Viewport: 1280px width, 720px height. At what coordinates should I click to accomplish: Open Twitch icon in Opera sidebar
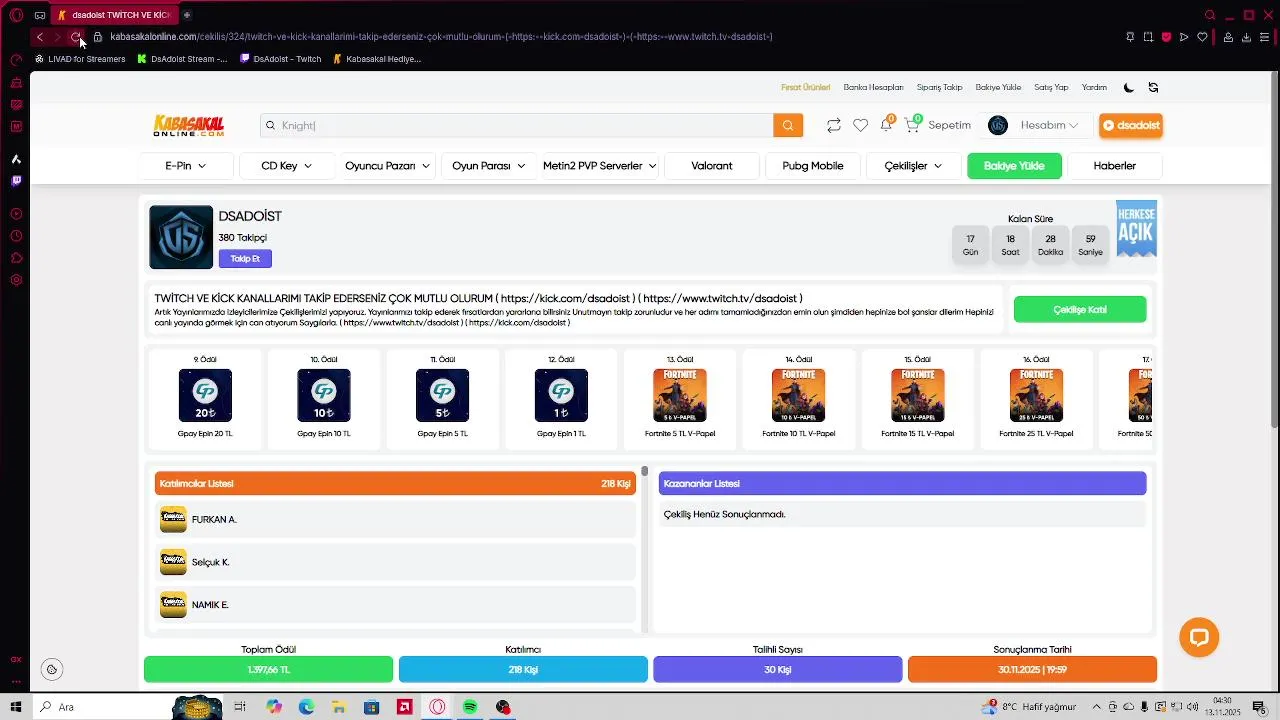pos(16,181)
